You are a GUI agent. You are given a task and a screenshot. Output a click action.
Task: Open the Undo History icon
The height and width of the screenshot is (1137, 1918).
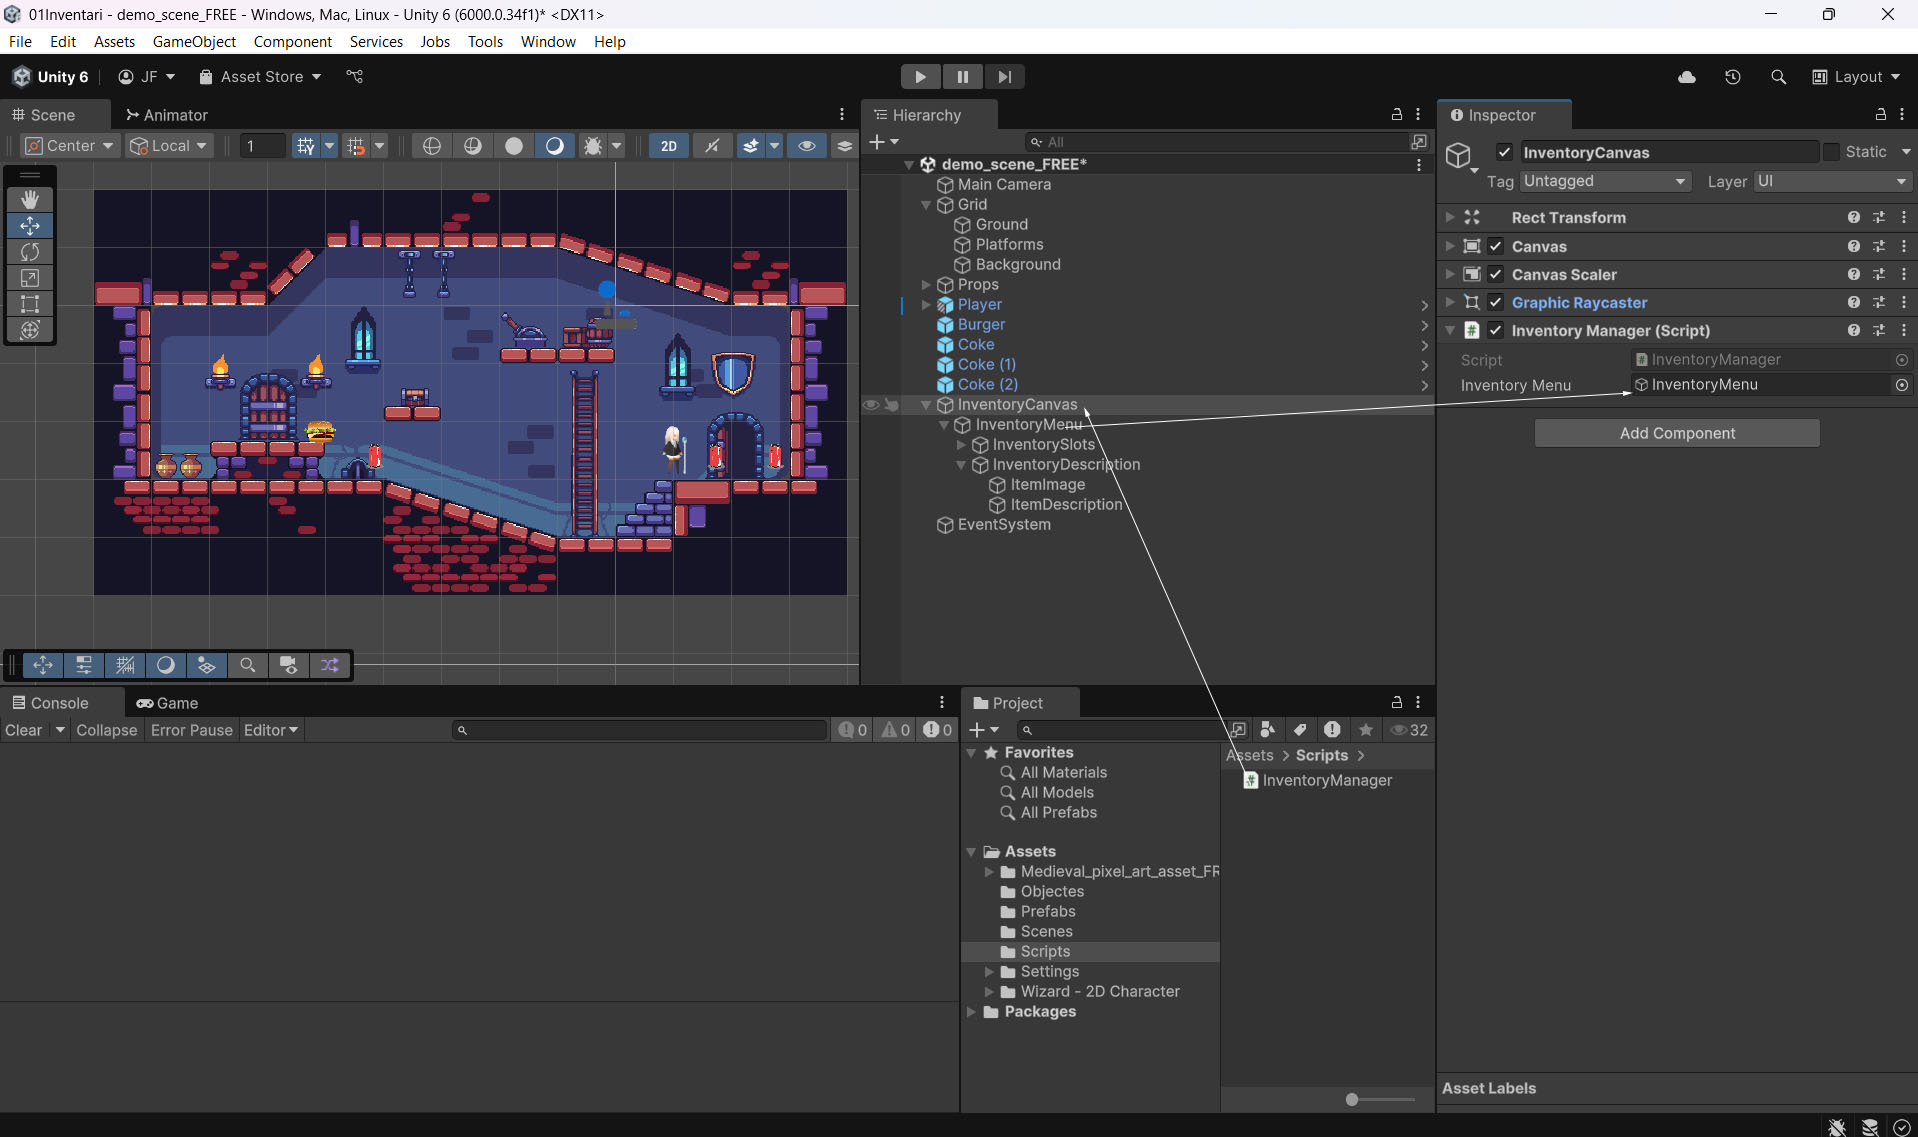pyautogui.click(x=1733, y=77)
